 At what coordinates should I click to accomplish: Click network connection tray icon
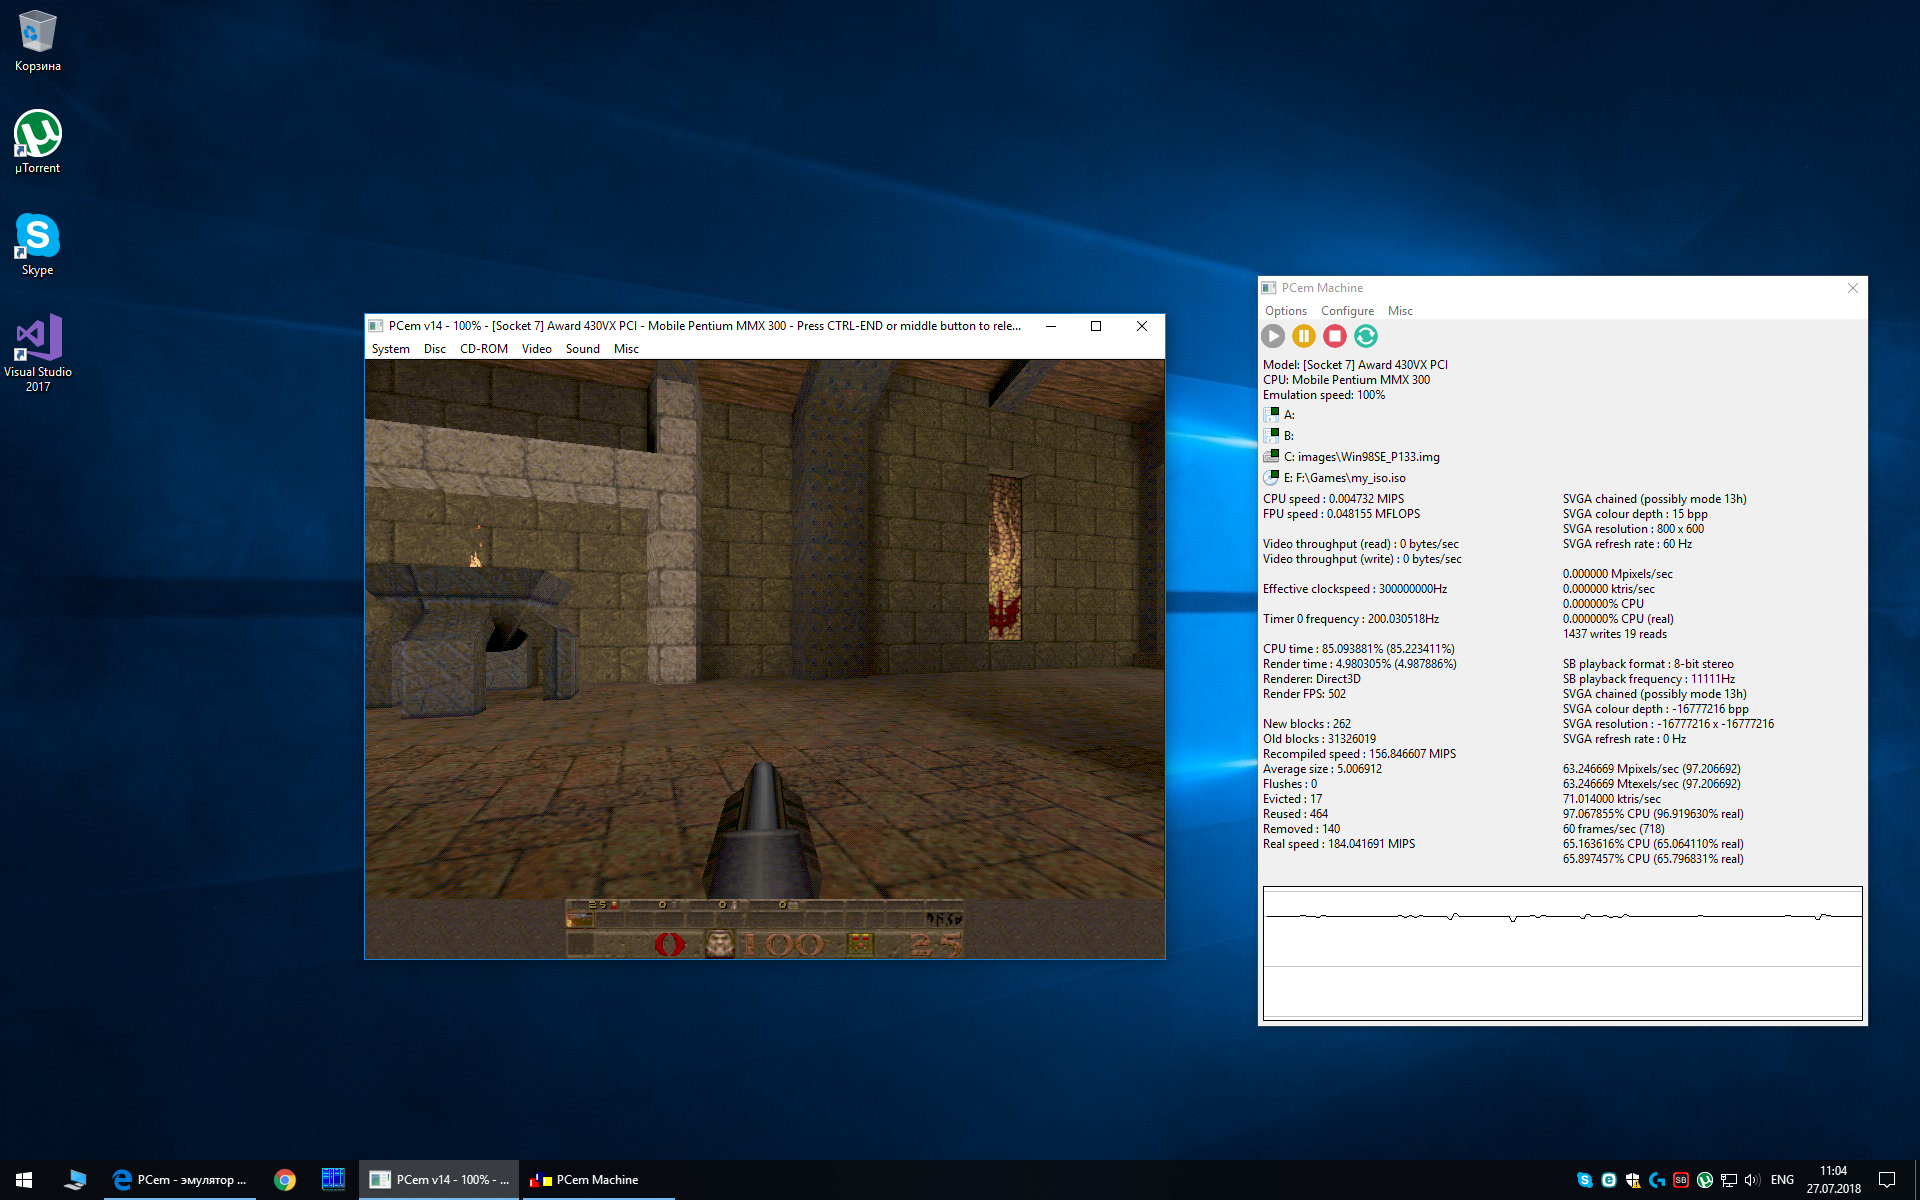pos(1729,1180)
